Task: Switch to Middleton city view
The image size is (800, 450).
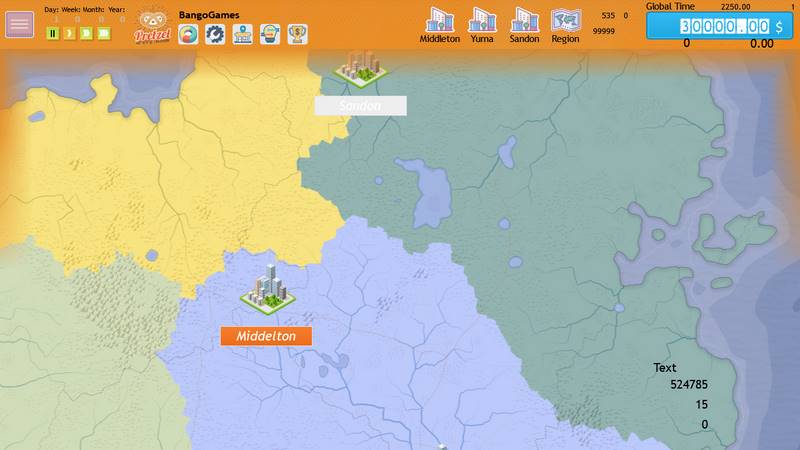Action: pos(439,25)
